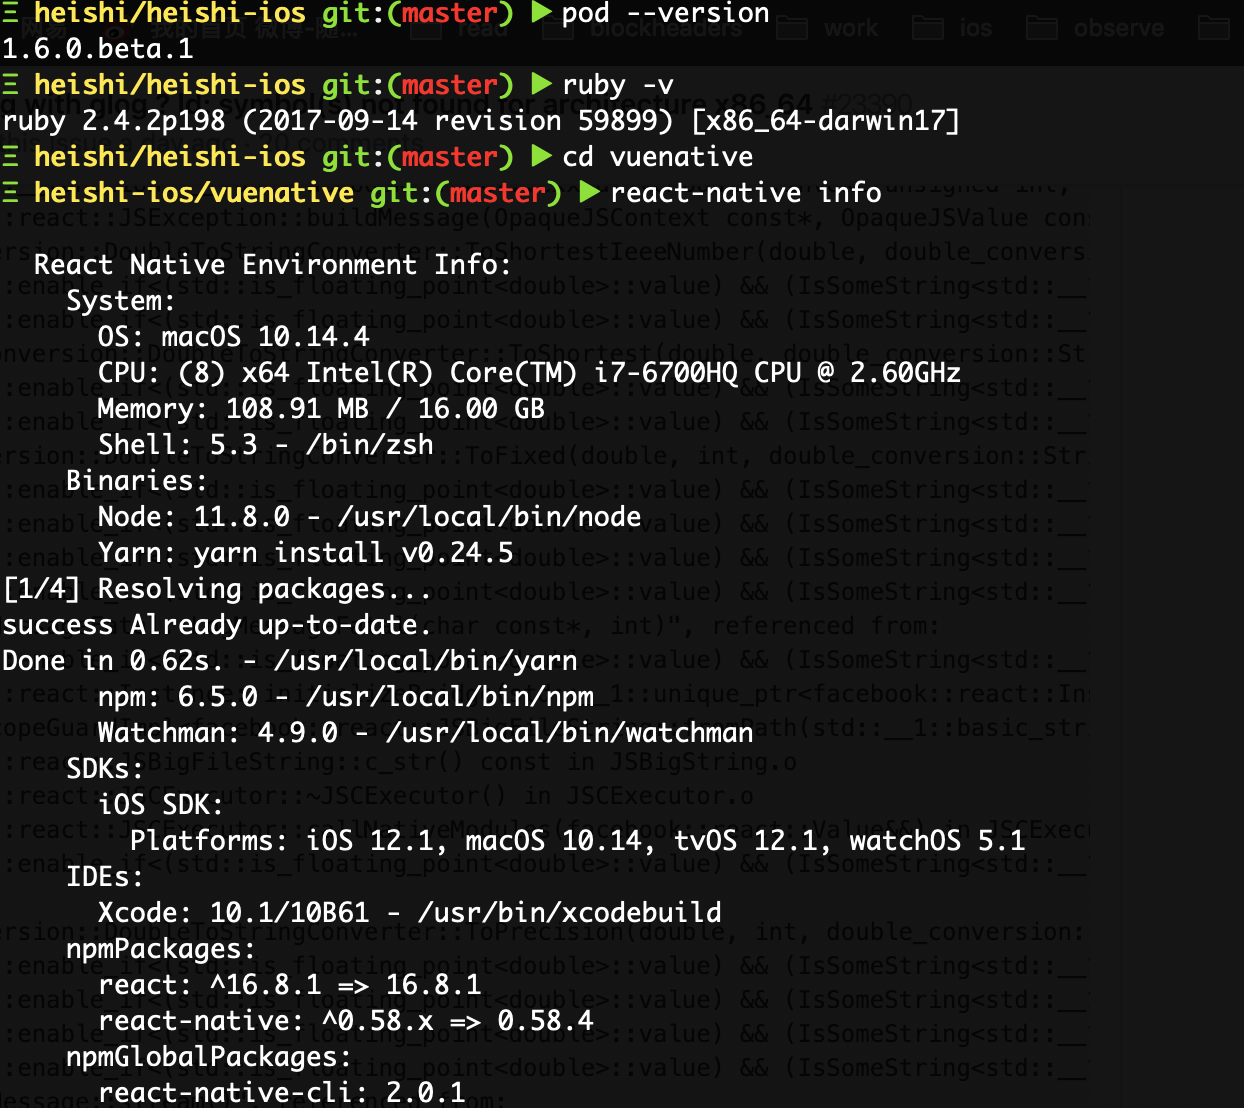Click the 'npmGlobalPackages:' section label

pos(209,1057)
